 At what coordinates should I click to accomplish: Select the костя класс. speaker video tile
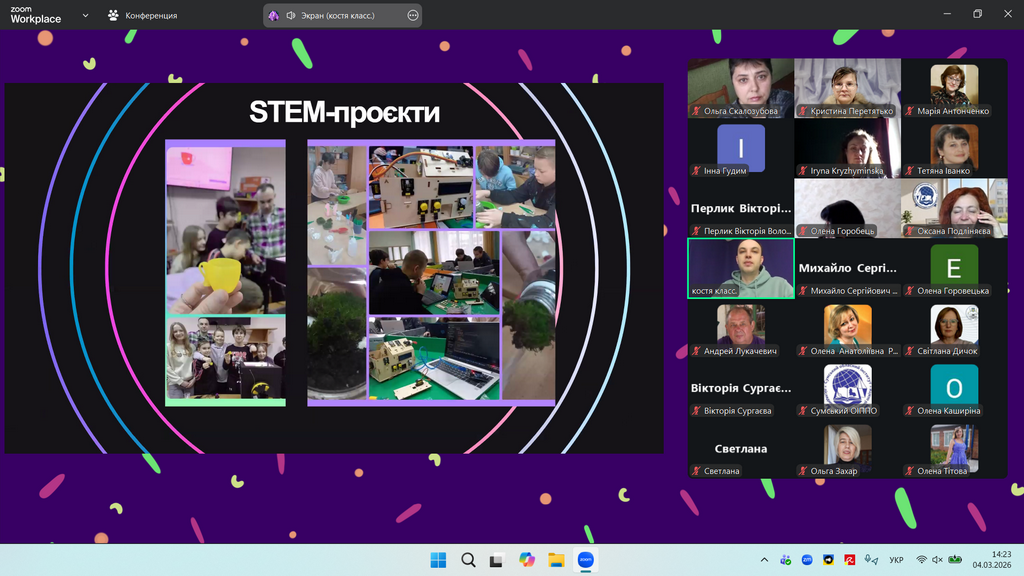click(x=741, y=268)
